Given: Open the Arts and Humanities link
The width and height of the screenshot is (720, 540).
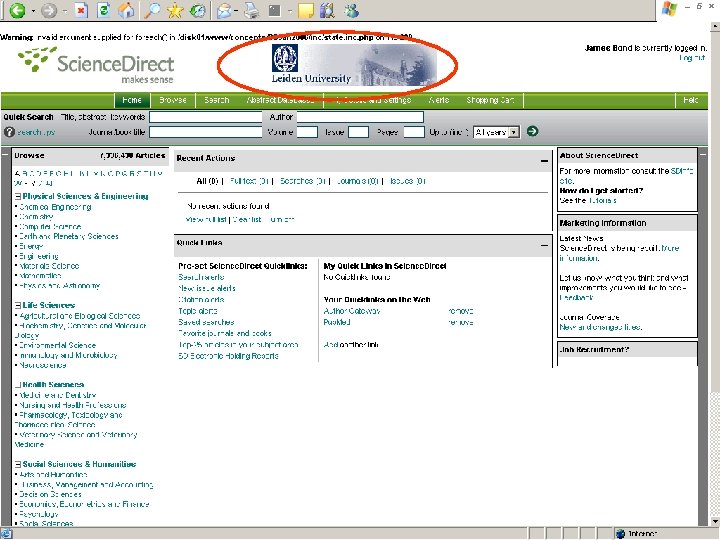Looking at the screenshot, I should click(x=53, y=475).
